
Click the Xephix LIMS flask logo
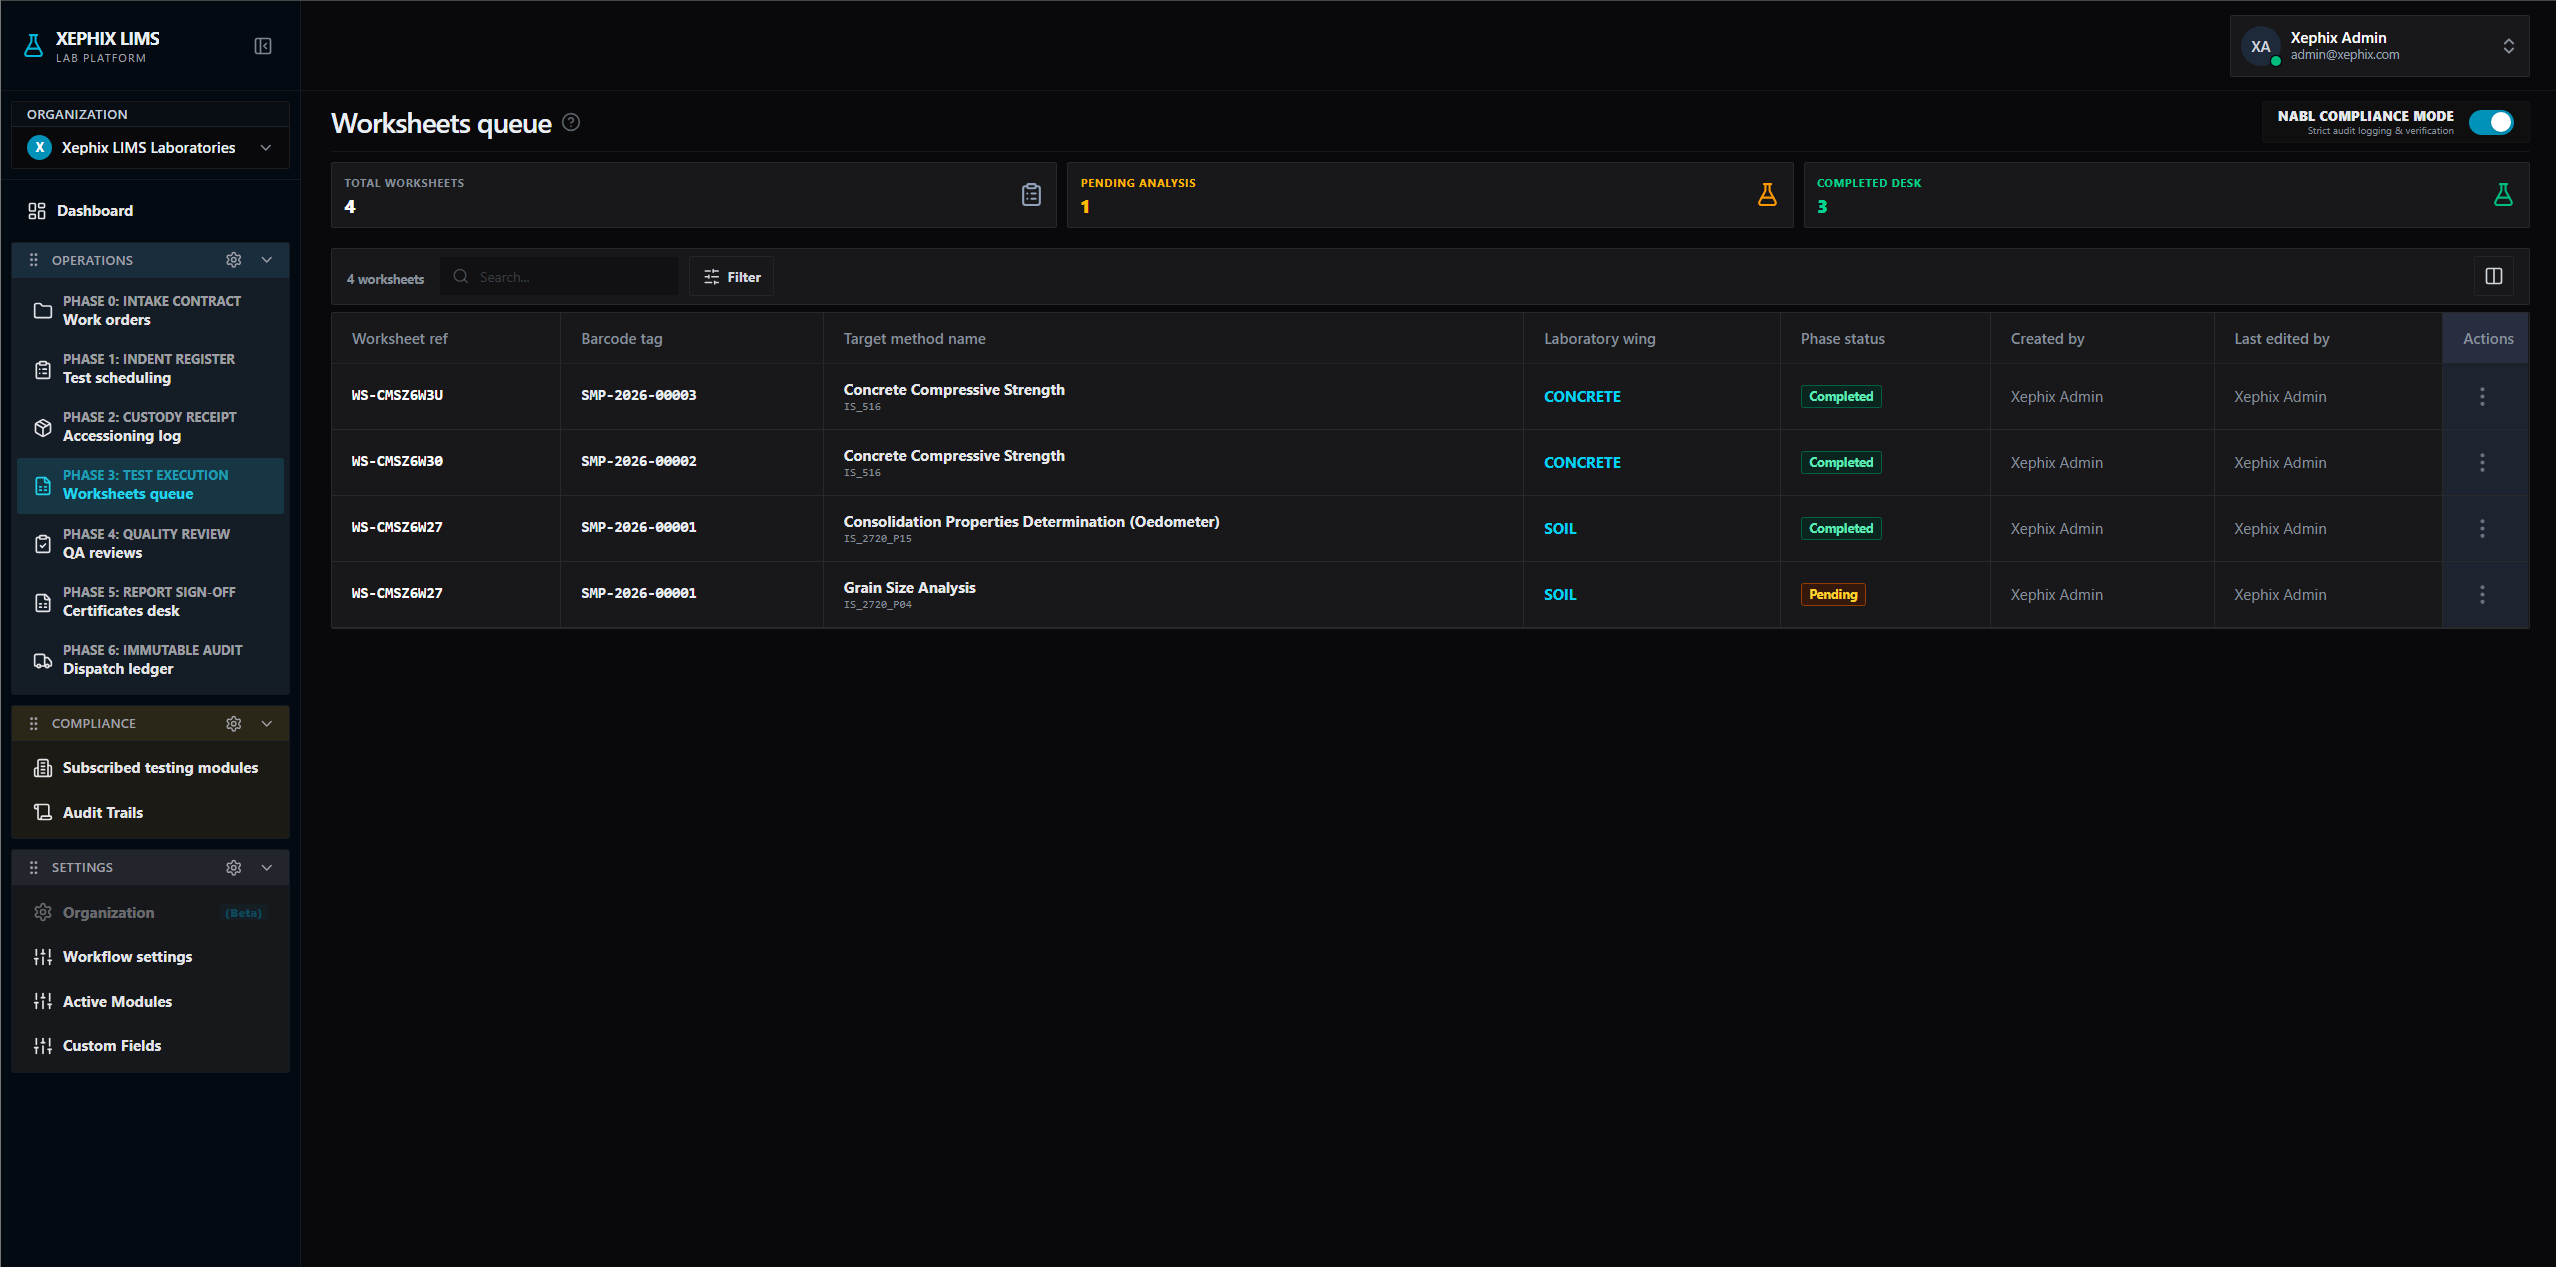[x=34, y=46]
